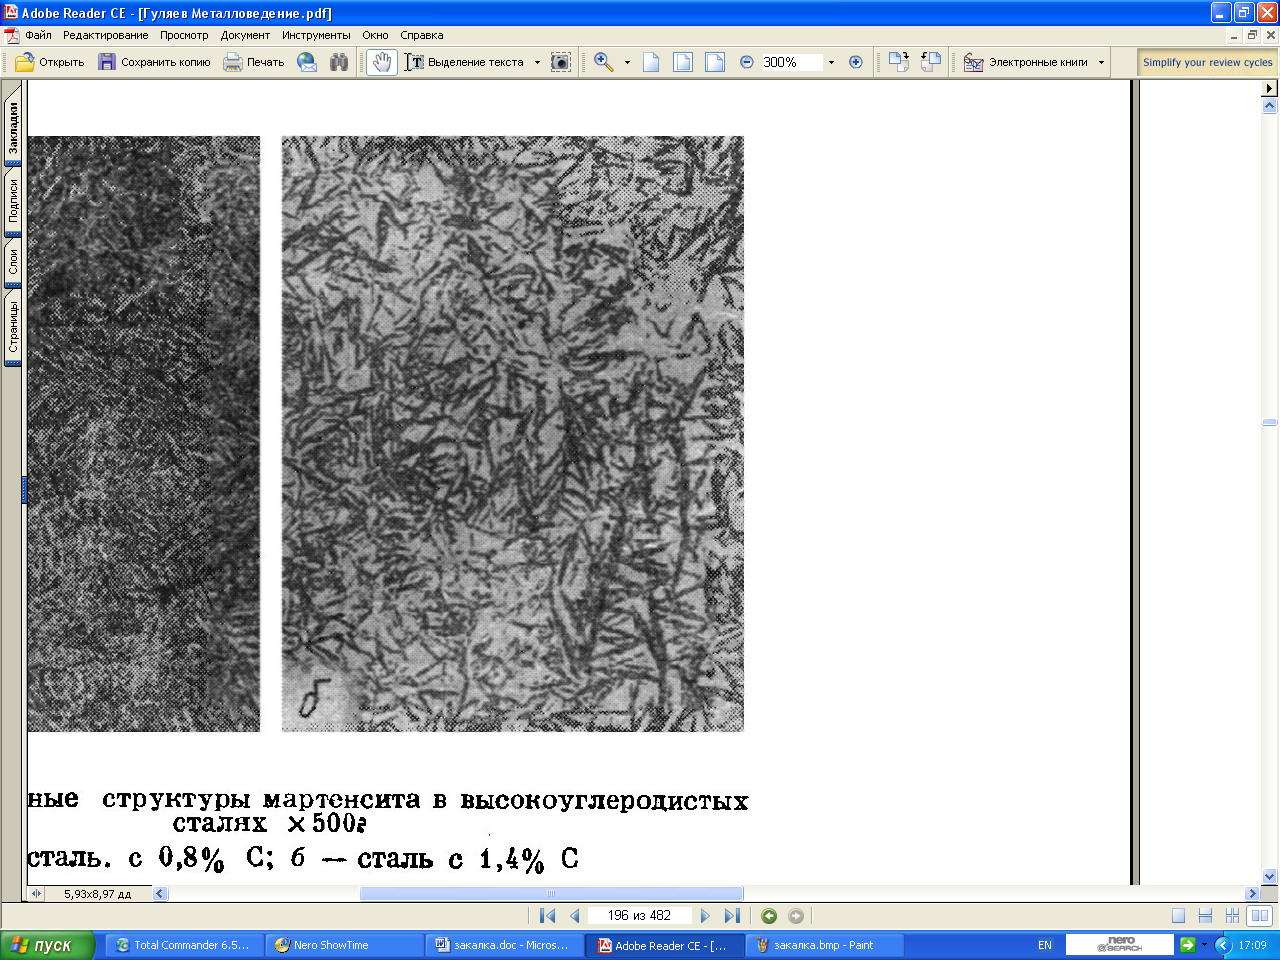Click the green previous view button
Screen dimensions: 1280x960
(769, 915)
